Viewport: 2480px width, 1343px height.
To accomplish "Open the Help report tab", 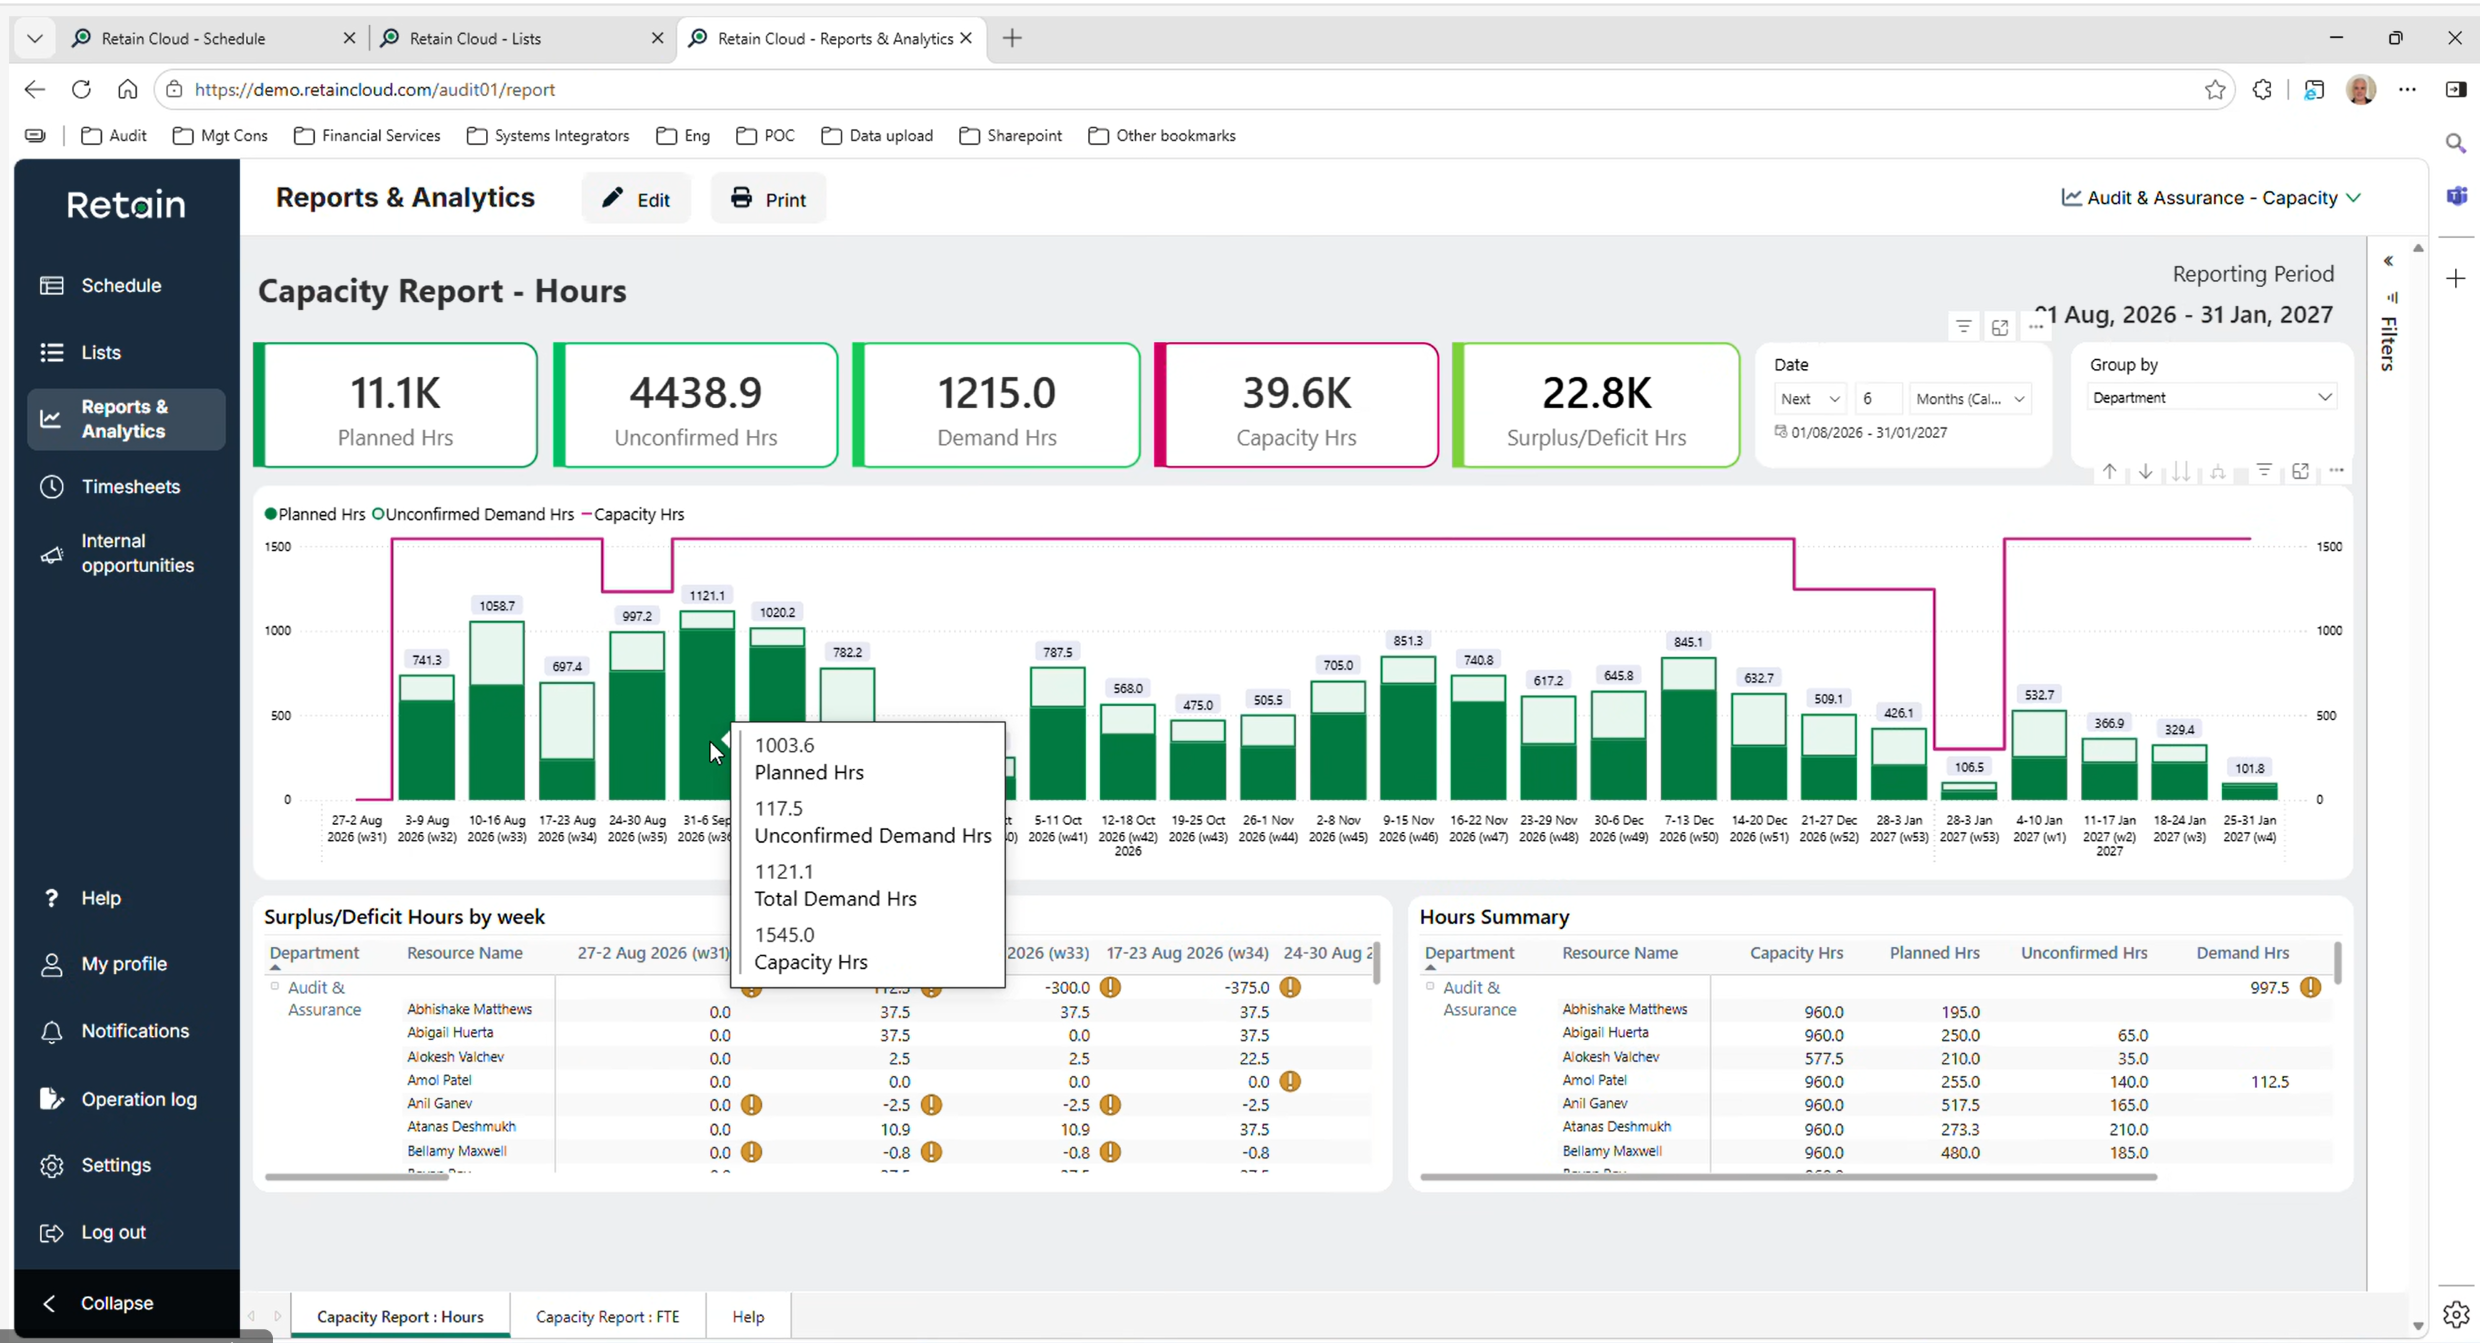I will [x=747, y=1316].
